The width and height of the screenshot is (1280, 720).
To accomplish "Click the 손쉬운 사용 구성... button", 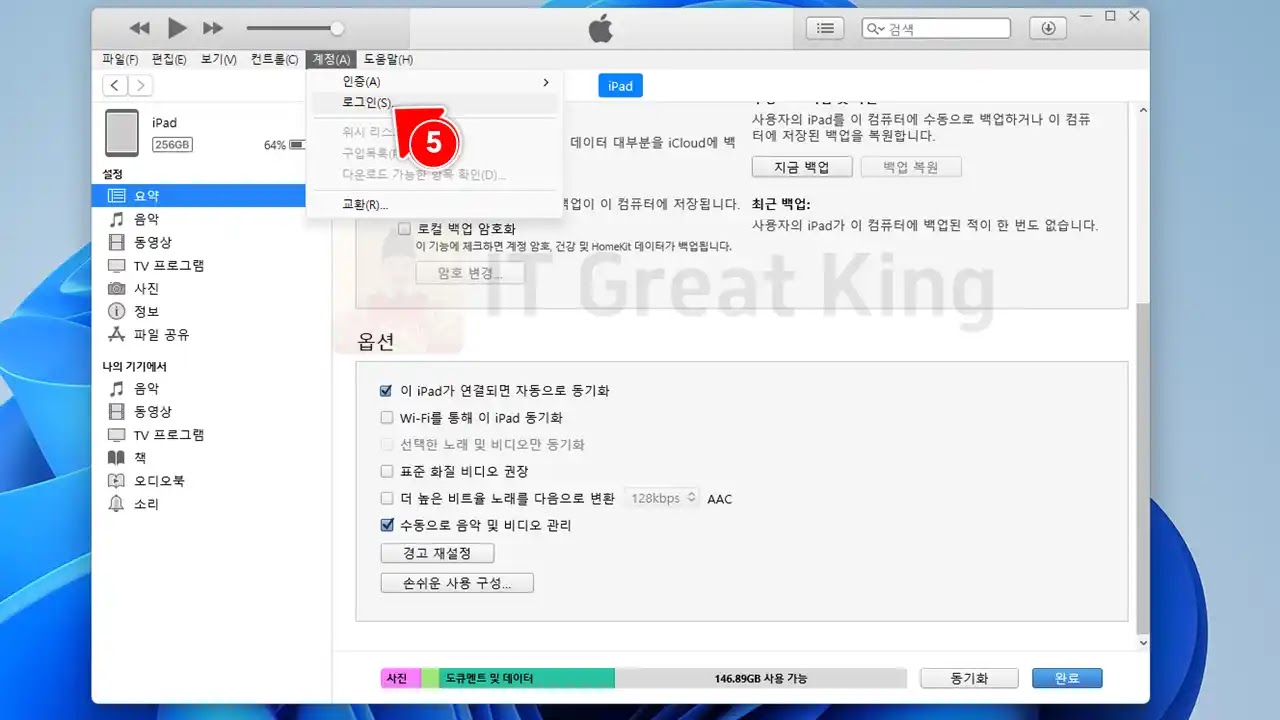I will [x=457, y=583].
